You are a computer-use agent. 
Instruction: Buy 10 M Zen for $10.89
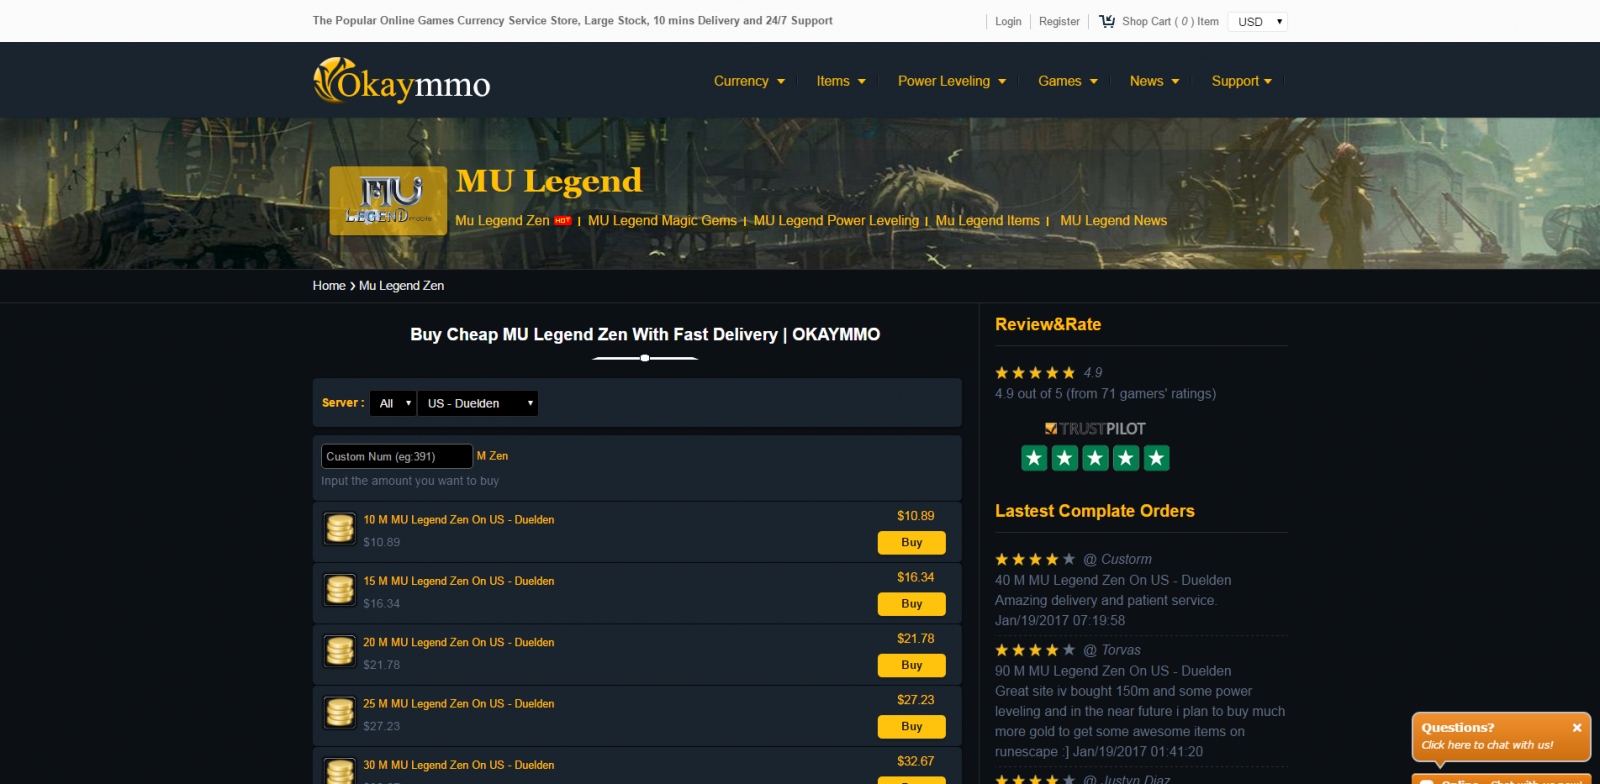(x=912, y=542)
